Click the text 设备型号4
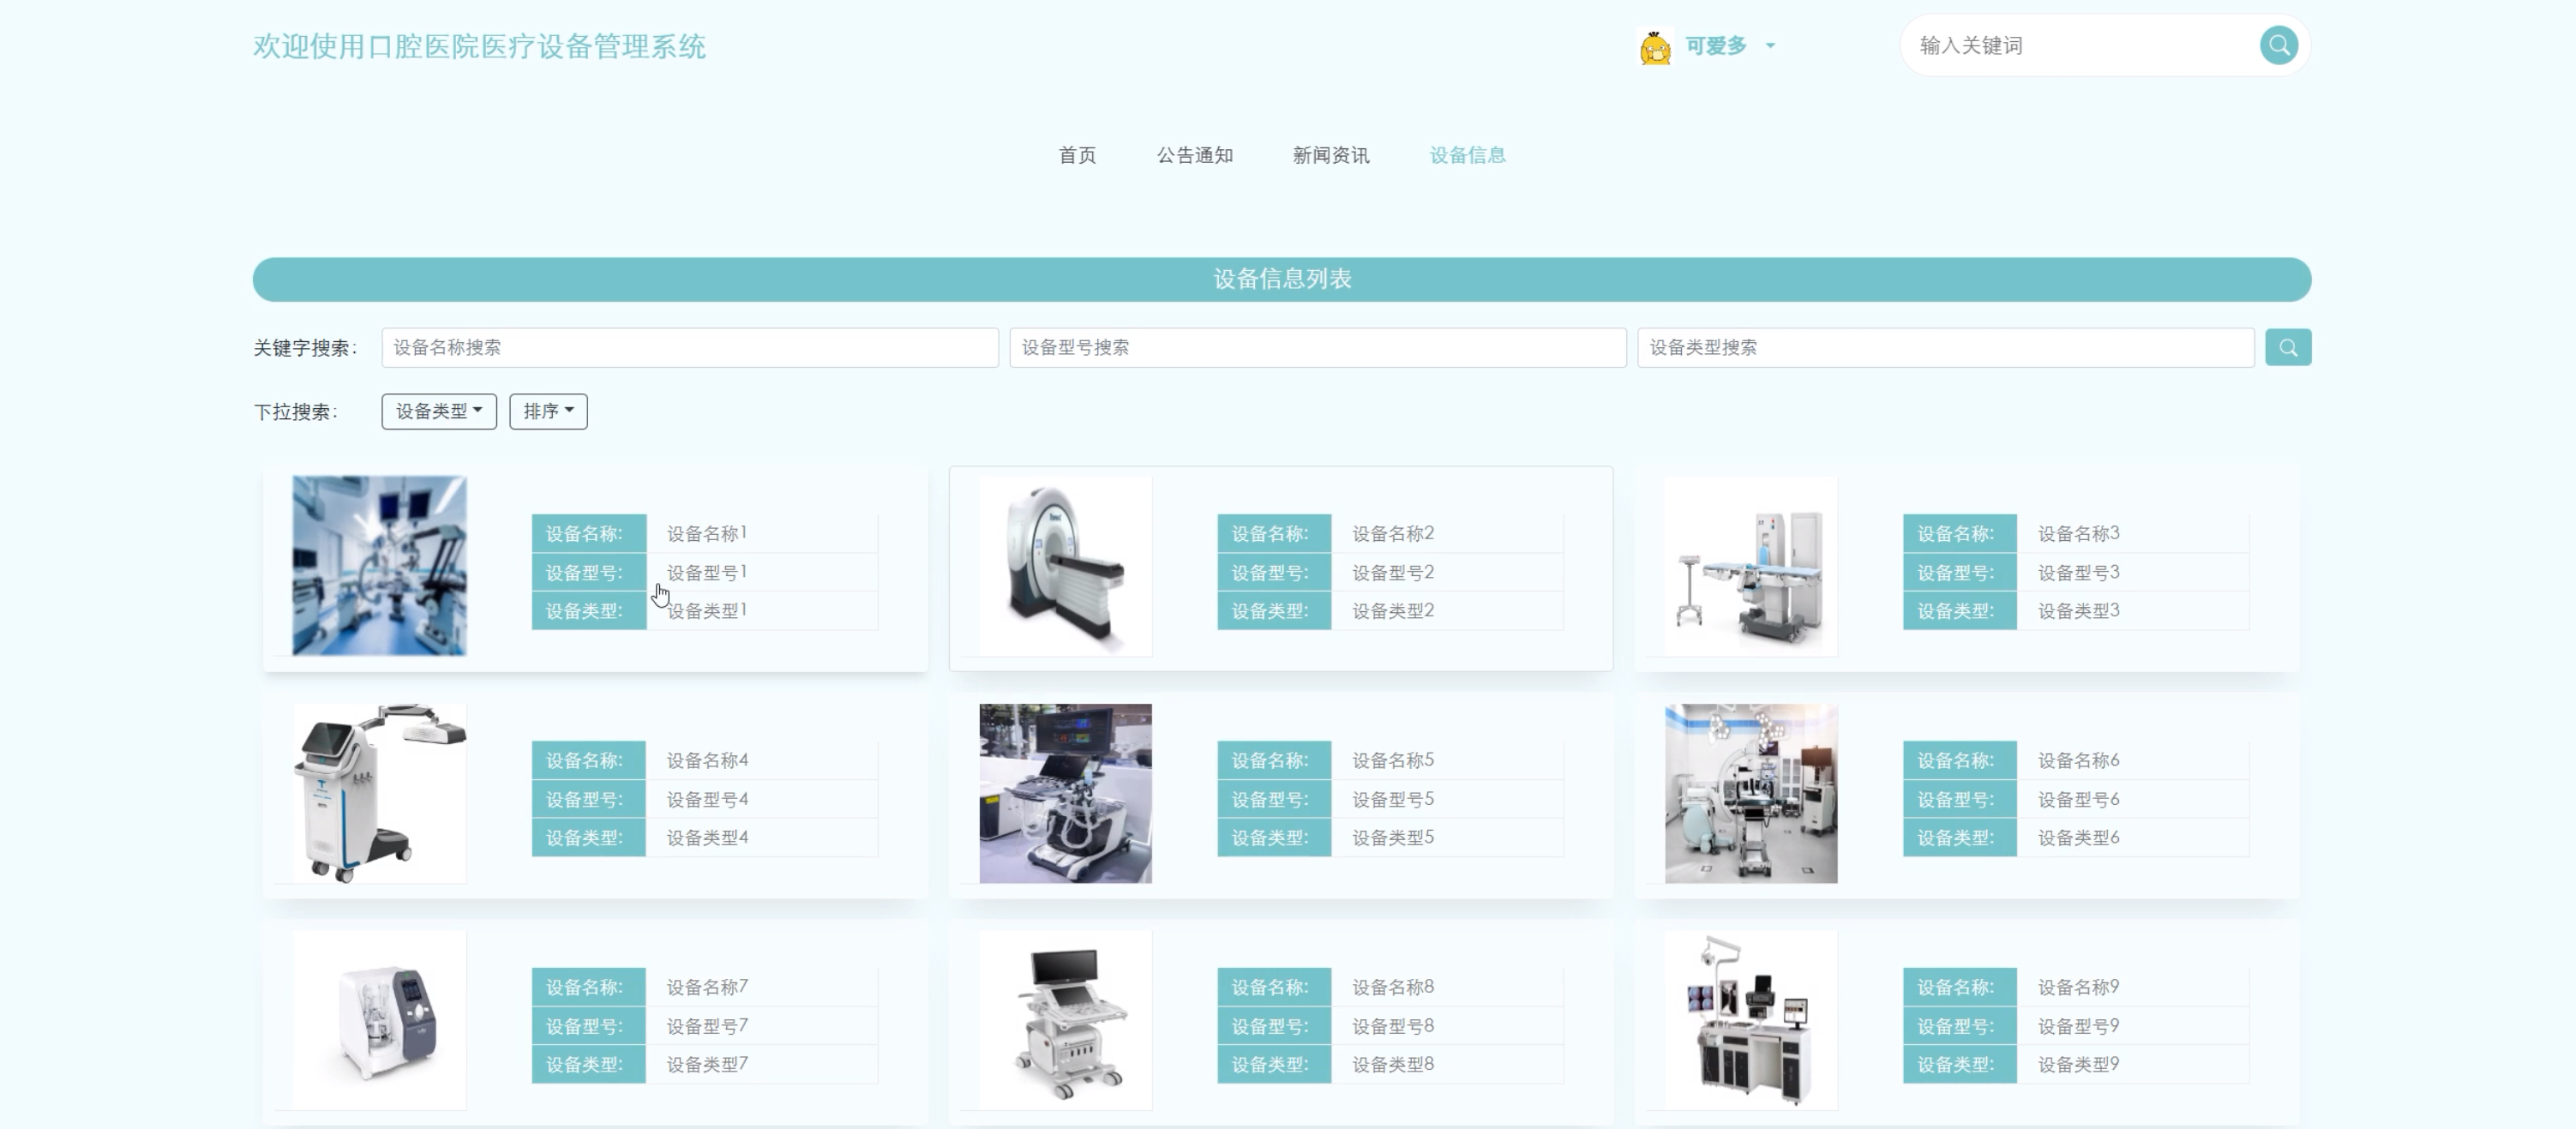This screenshot has height=1129, width=2576. [x=707, y=800]
